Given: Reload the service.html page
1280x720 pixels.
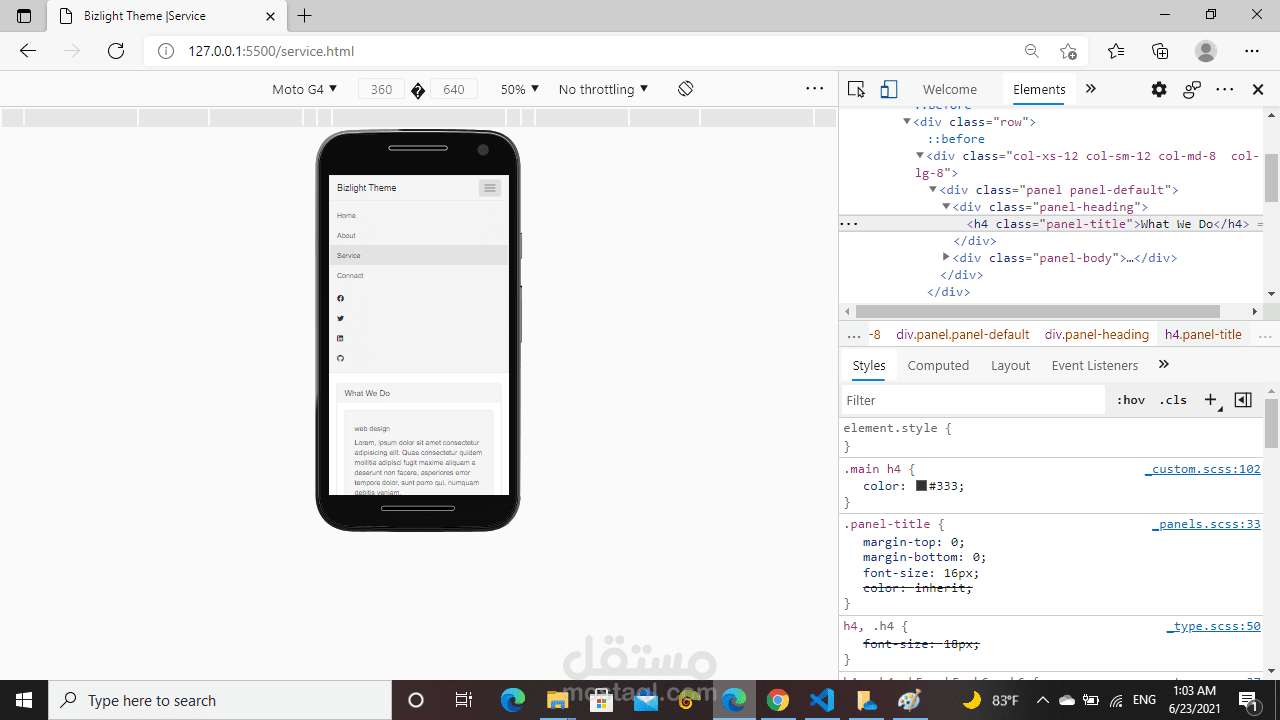Looking at the screenshot, I should [116, 51].
